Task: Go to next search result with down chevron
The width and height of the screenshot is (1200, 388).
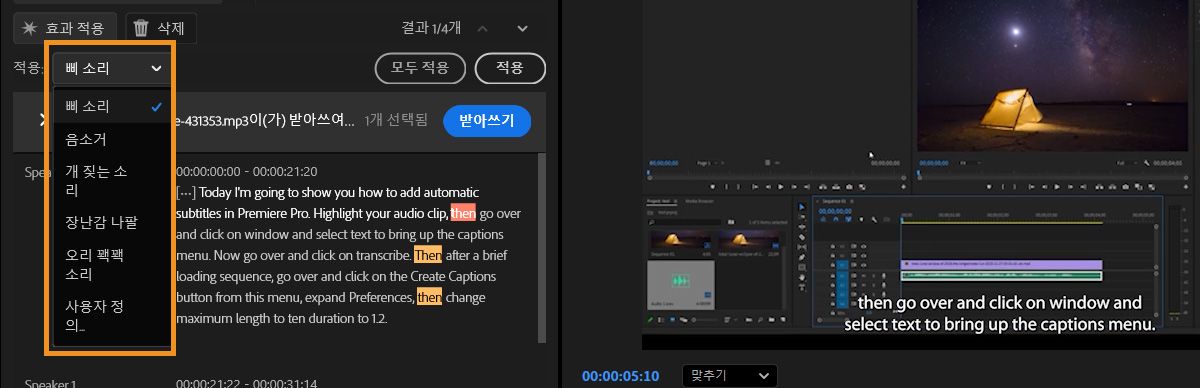Action: click(522, 28)
